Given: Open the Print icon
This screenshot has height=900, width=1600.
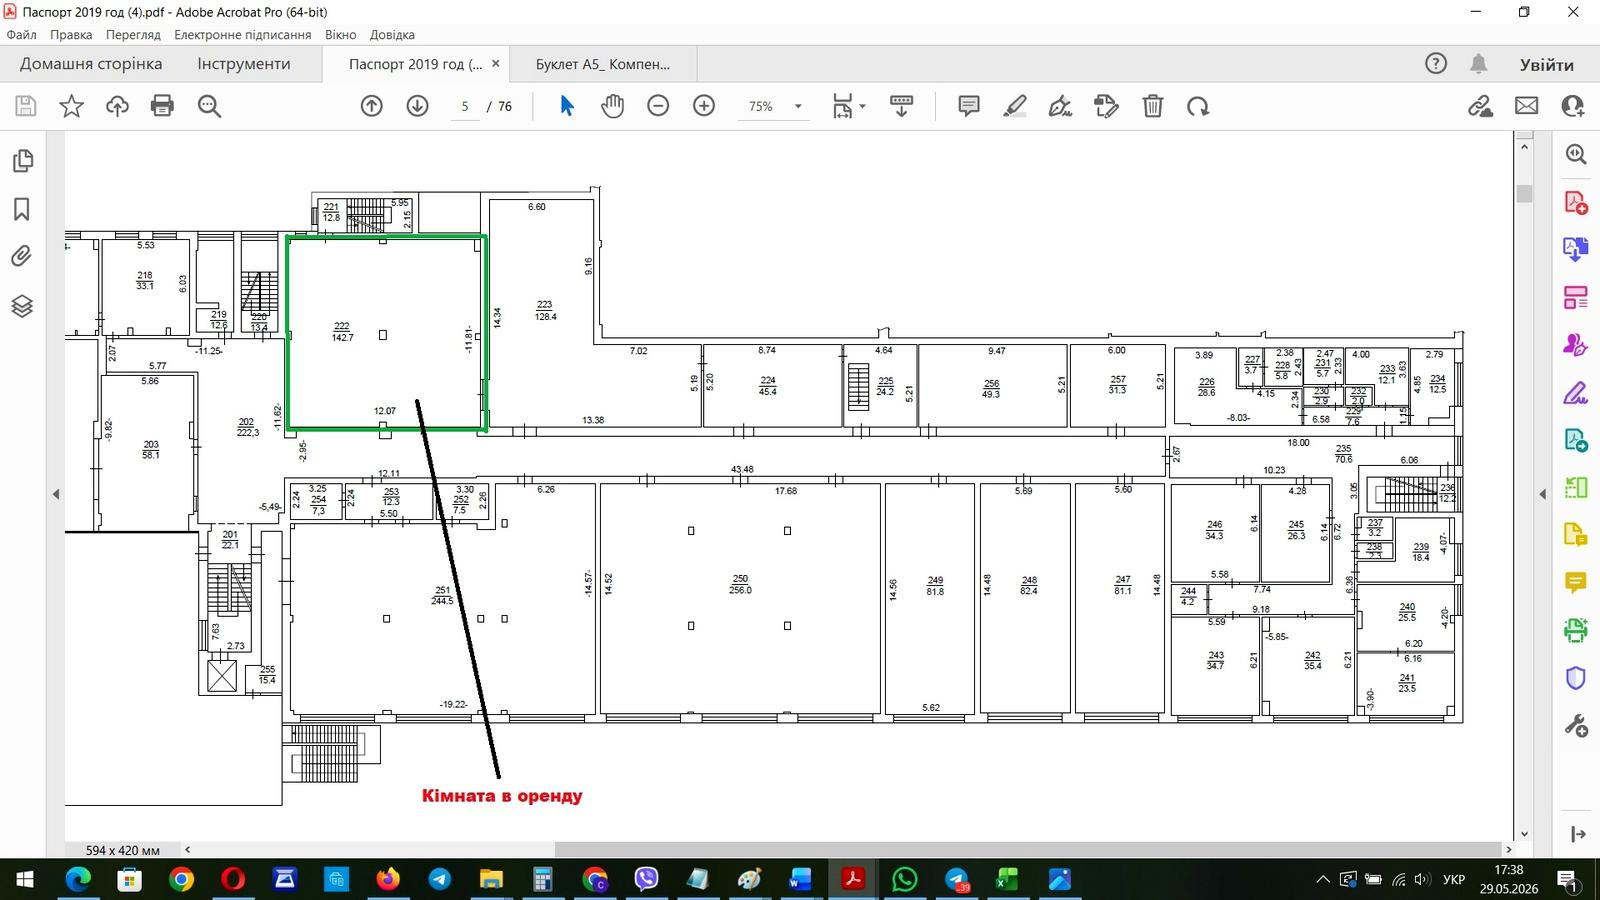Looking at the screenshot, I should (162, 106).
